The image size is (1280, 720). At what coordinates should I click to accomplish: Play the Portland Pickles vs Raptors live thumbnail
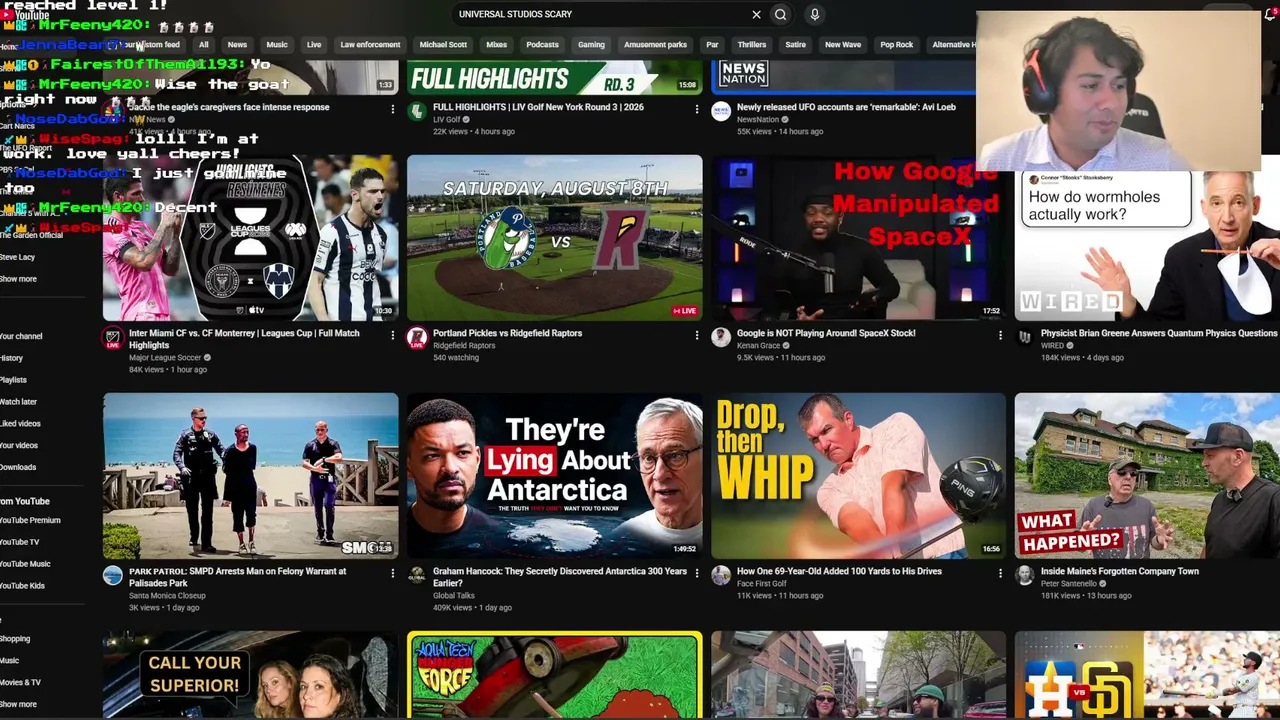(554, 237)
